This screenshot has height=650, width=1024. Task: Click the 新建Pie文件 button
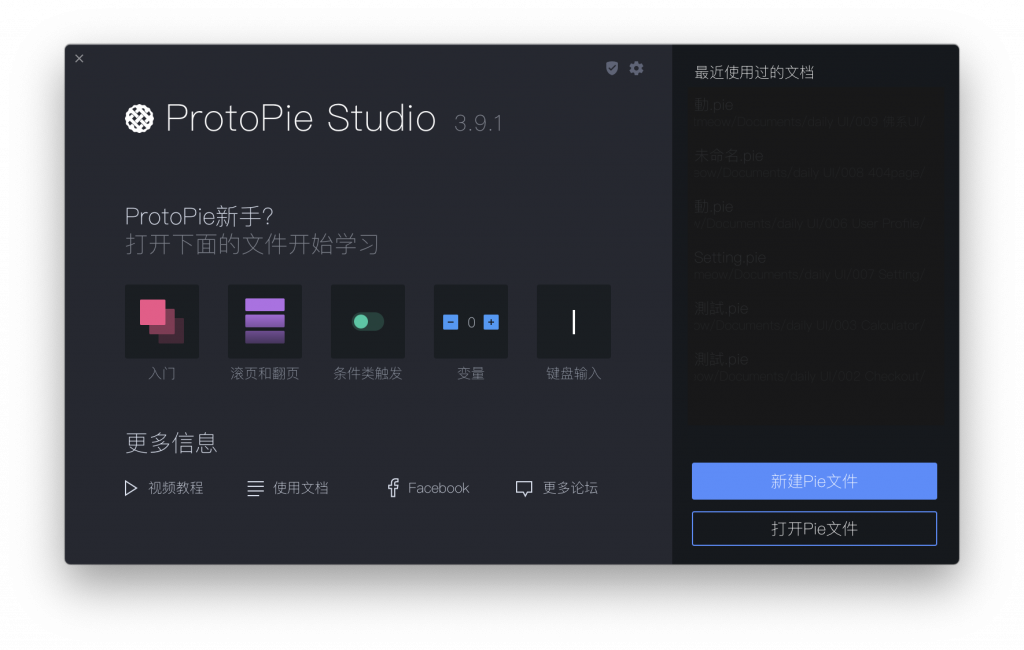pyautogui.click(x=814, y=481)
